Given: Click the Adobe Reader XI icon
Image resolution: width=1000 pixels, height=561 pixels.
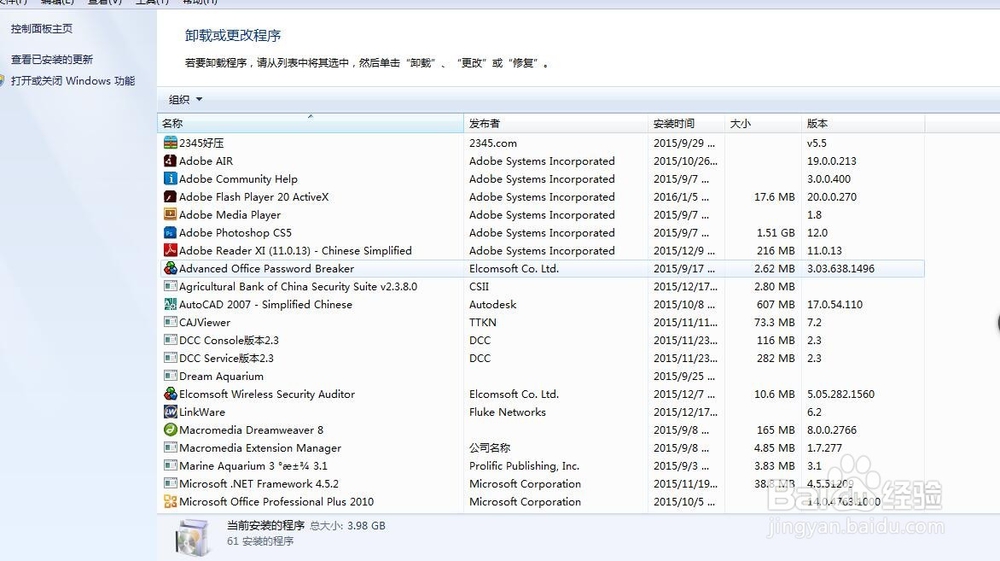Looking at the screenshot, I should point(170,251).
